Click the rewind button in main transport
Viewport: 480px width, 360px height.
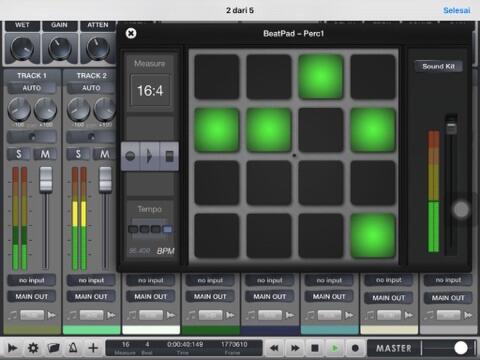click(274, 348)
